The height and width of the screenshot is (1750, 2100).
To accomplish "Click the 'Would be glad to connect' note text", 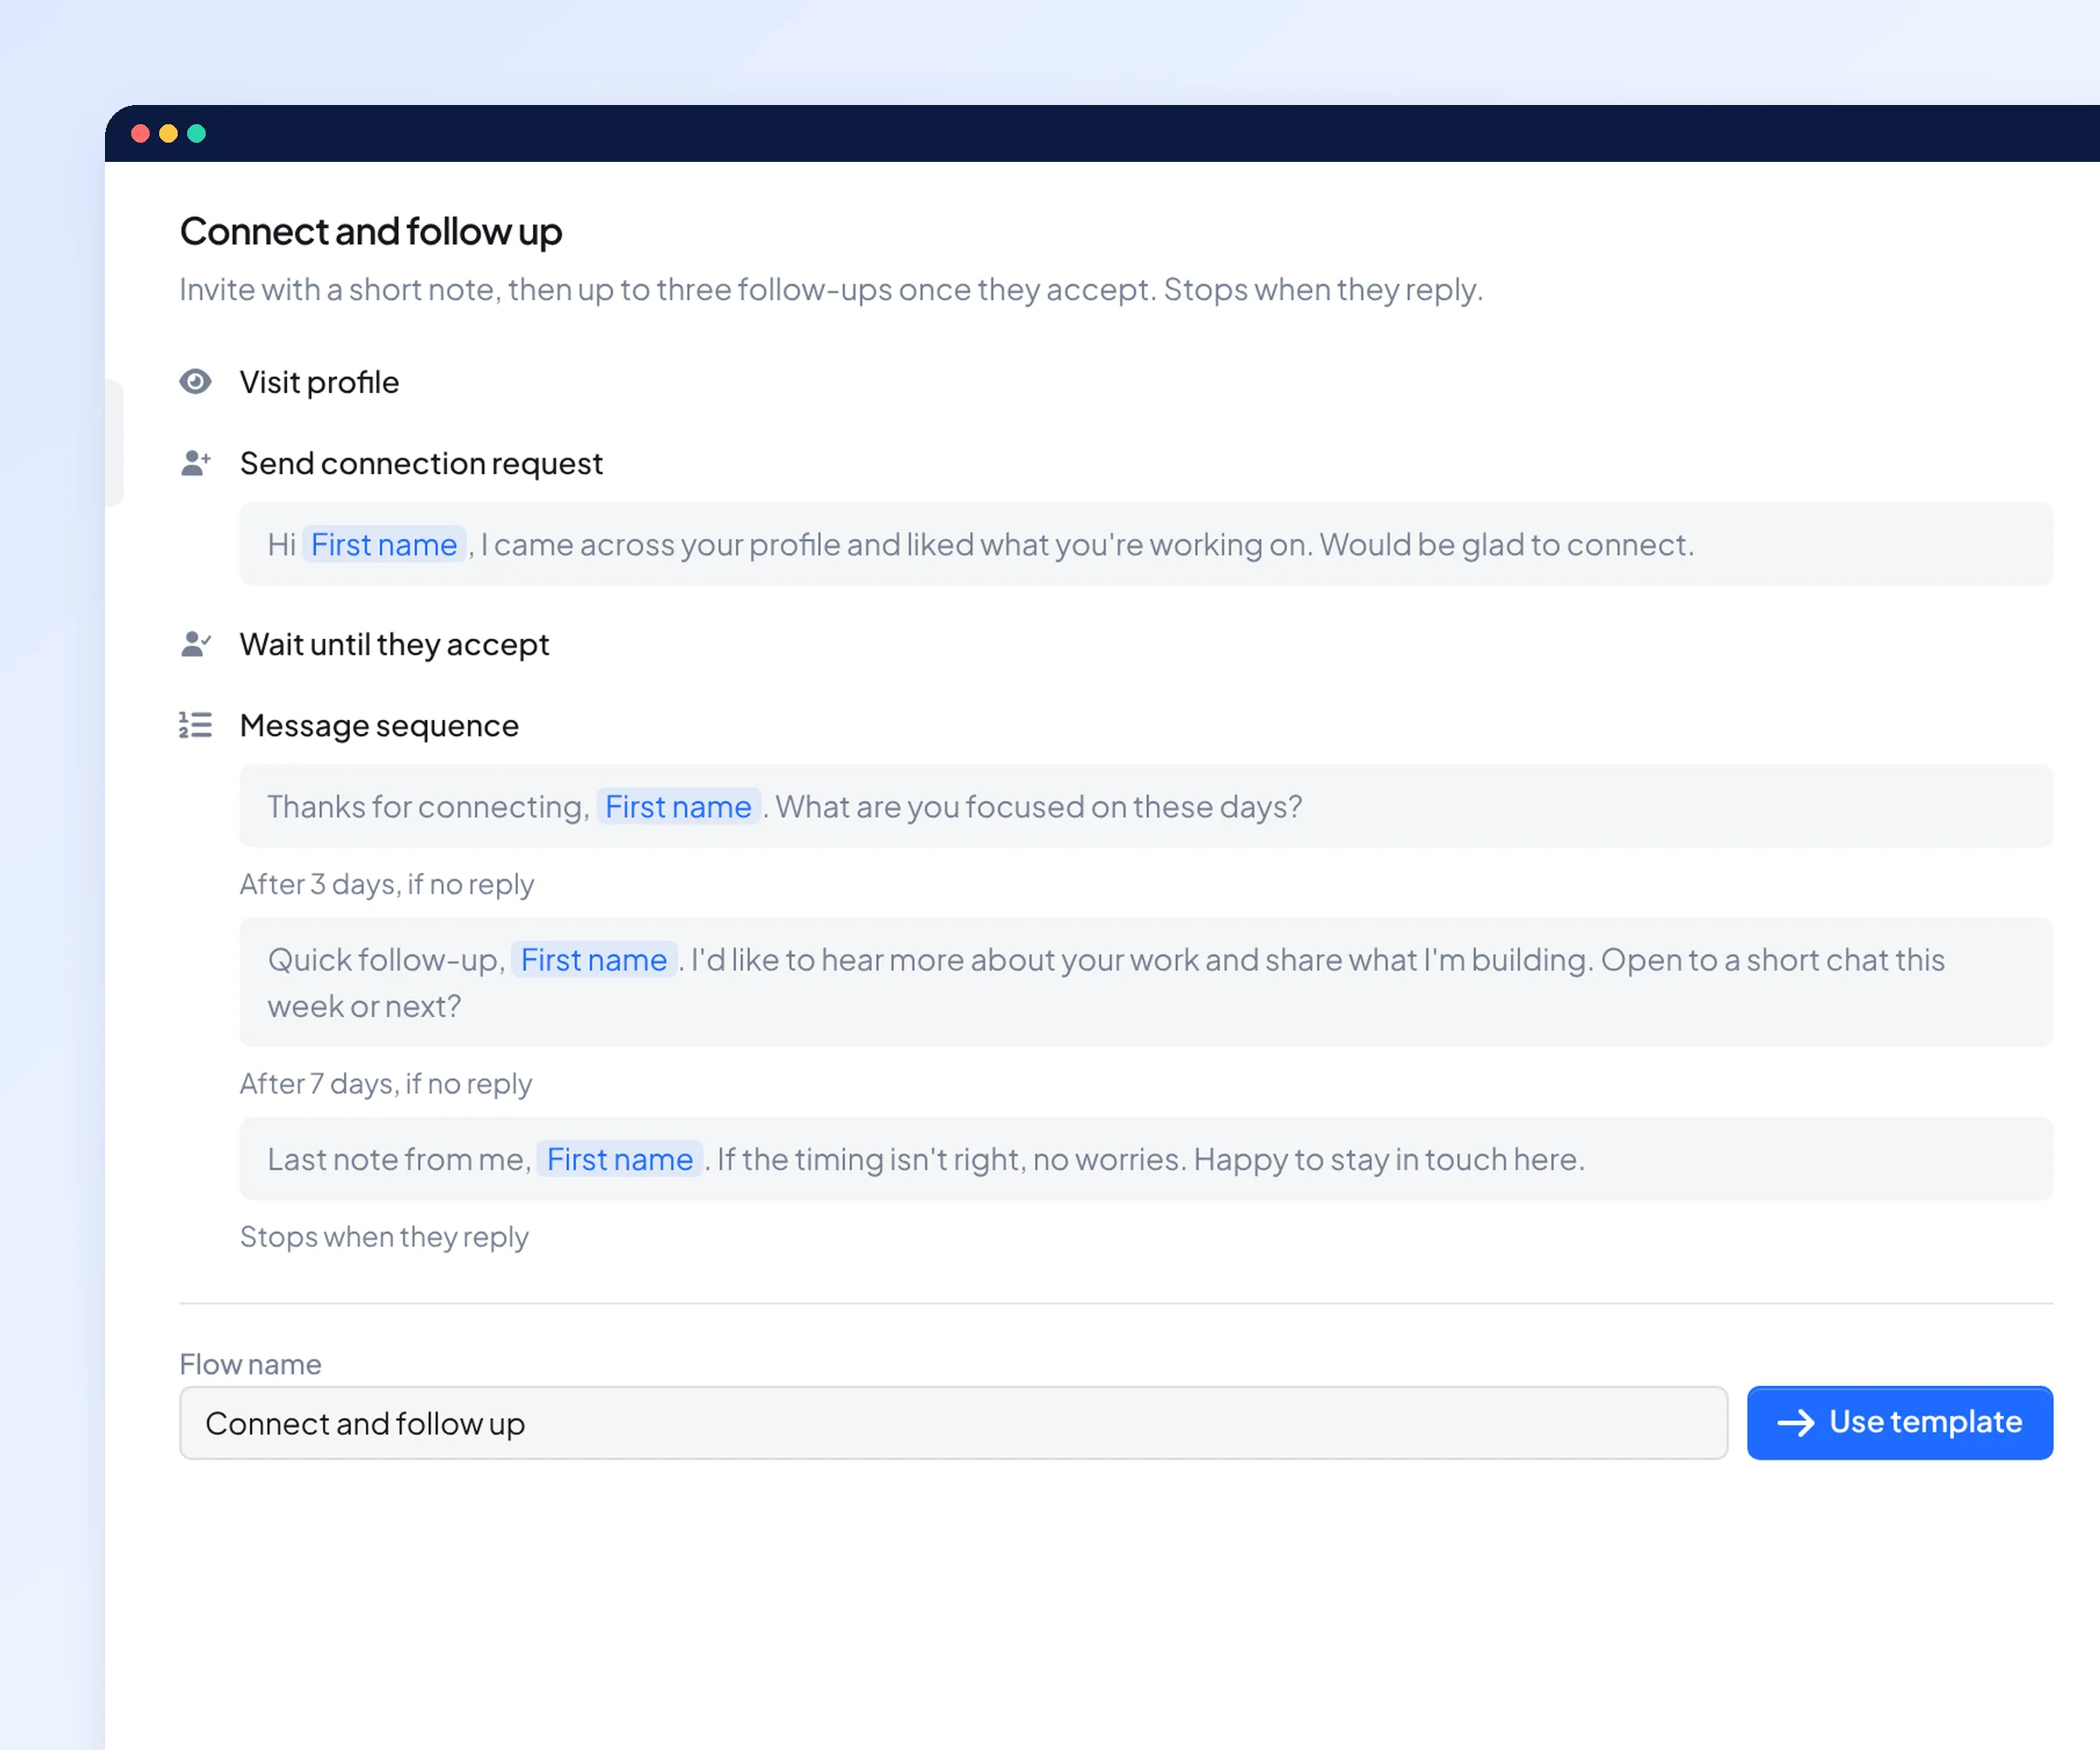I will [1506, 544].
